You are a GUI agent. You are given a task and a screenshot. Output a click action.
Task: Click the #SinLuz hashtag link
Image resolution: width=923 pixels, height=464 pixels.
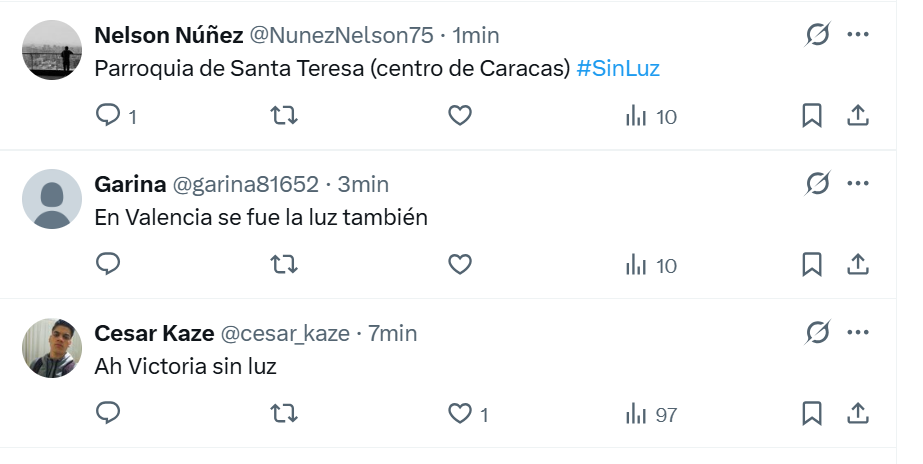click(x=618, y=69)
